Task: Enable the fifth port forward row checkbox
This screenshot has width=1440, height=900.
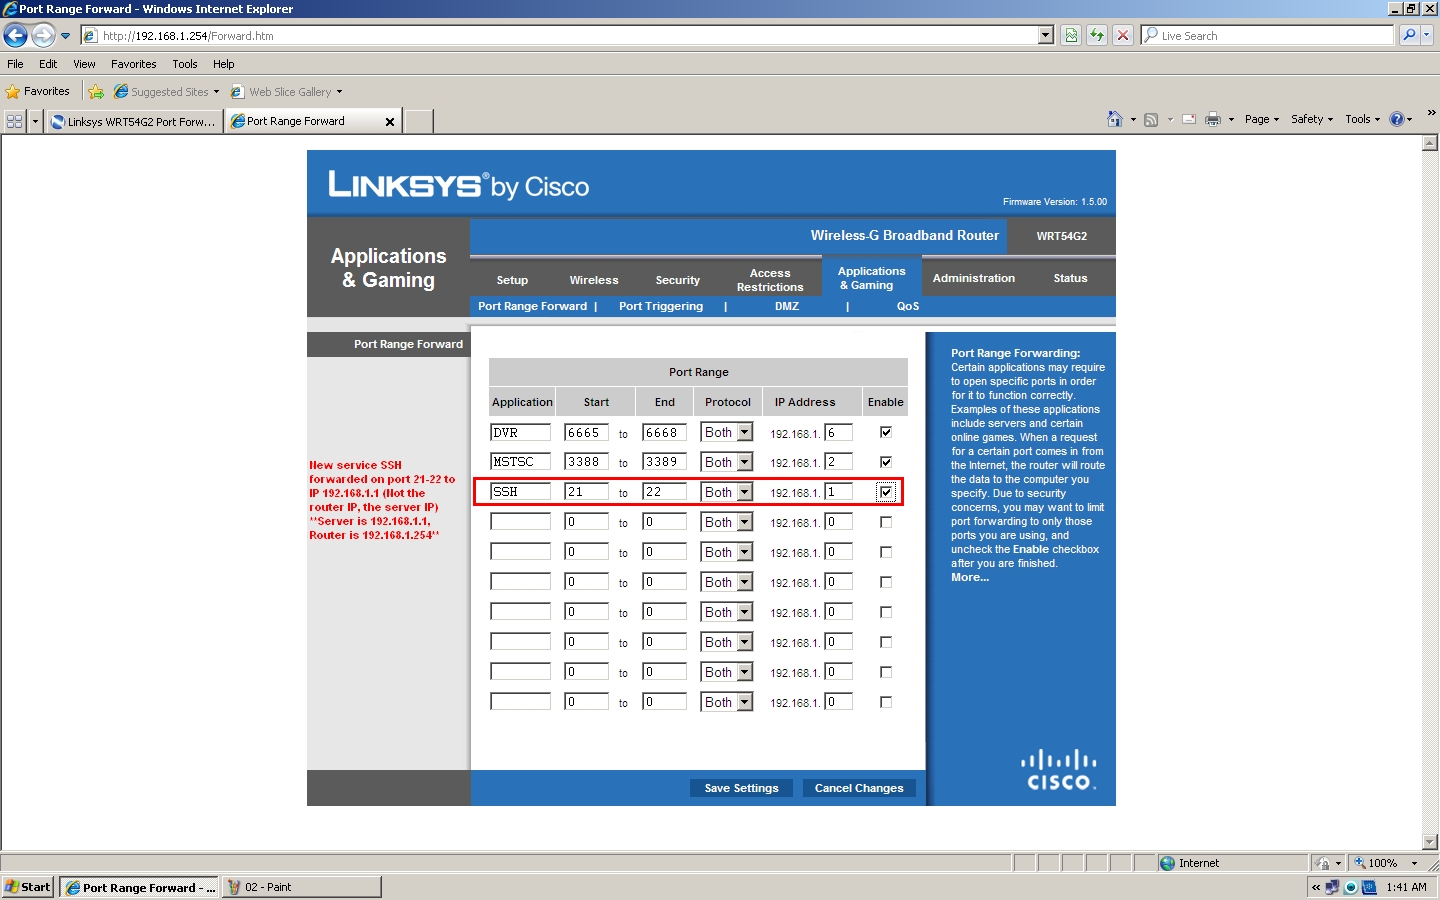Action: tap(886, 552)
